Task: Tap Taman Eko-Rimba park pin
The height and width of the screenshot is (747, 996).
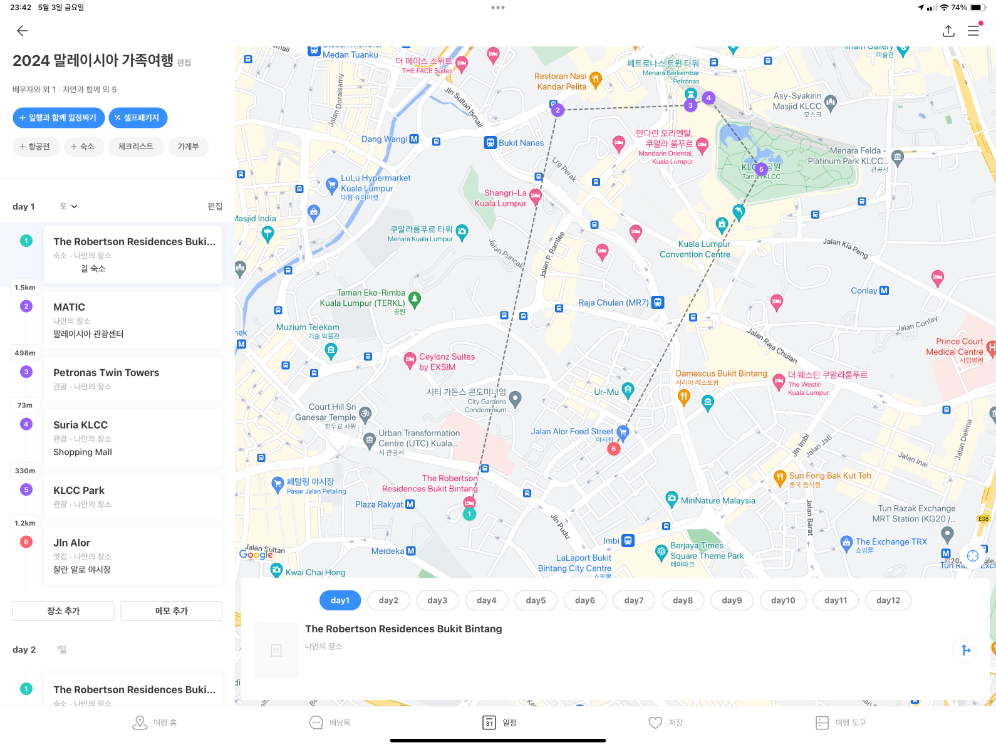Action: tap(414, 299)
